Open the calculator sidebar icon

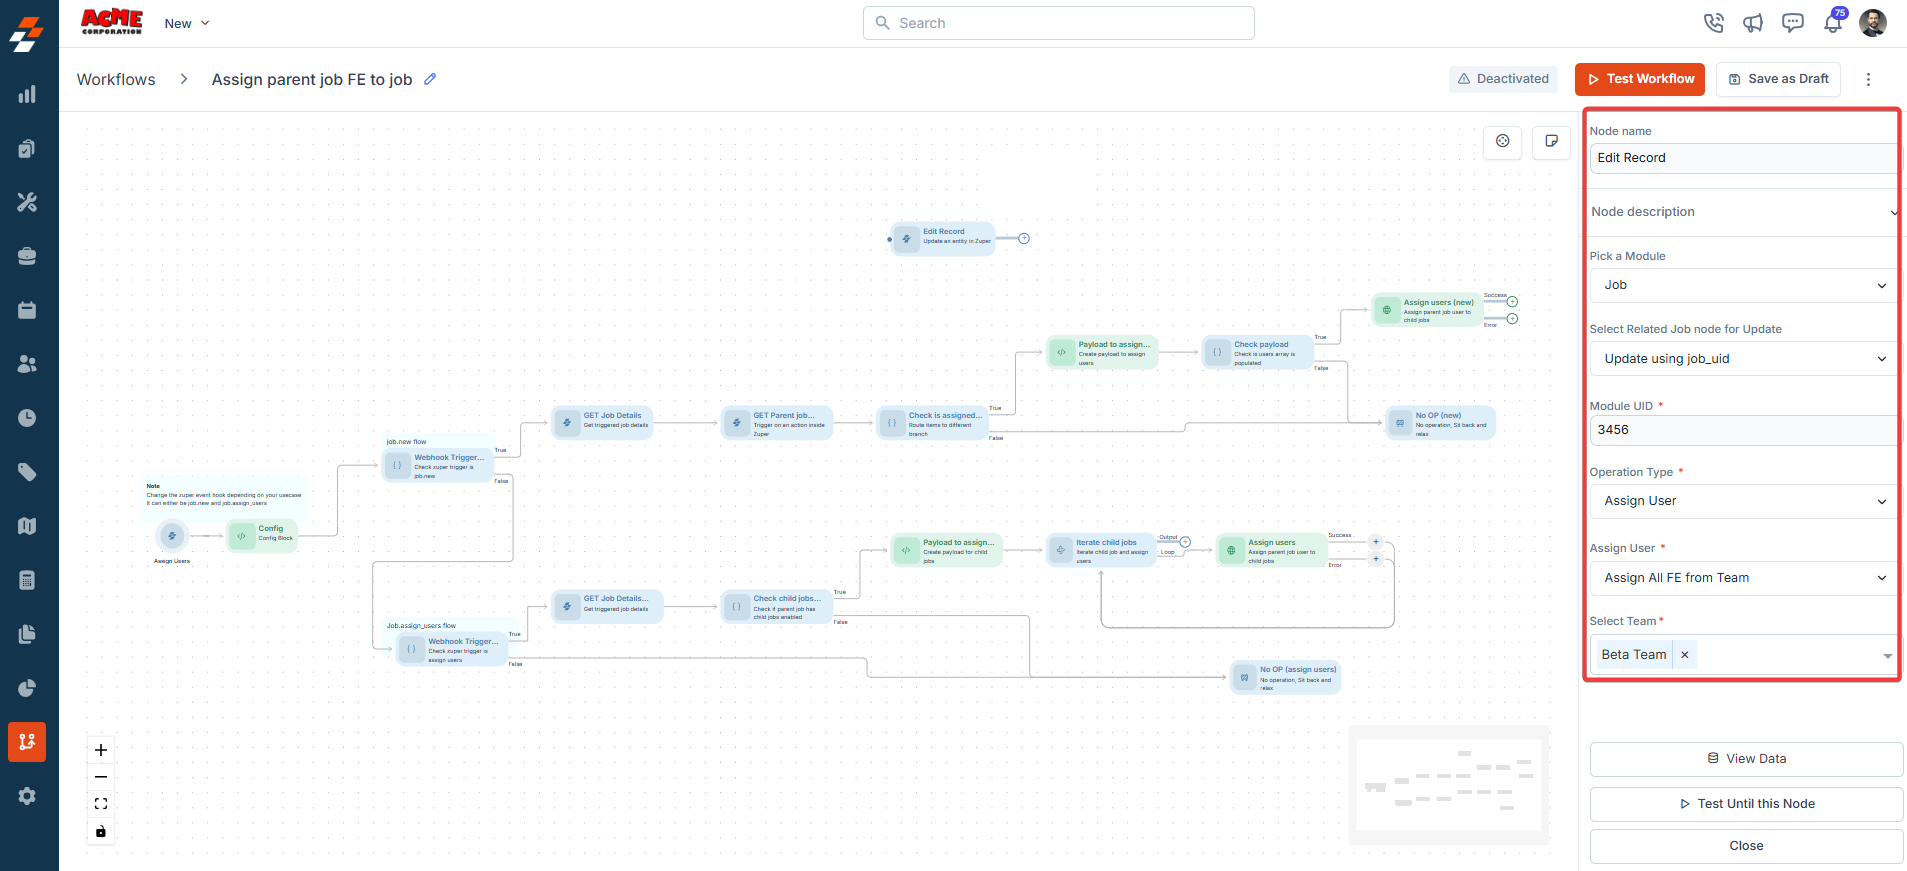click(x=27, y=580)
